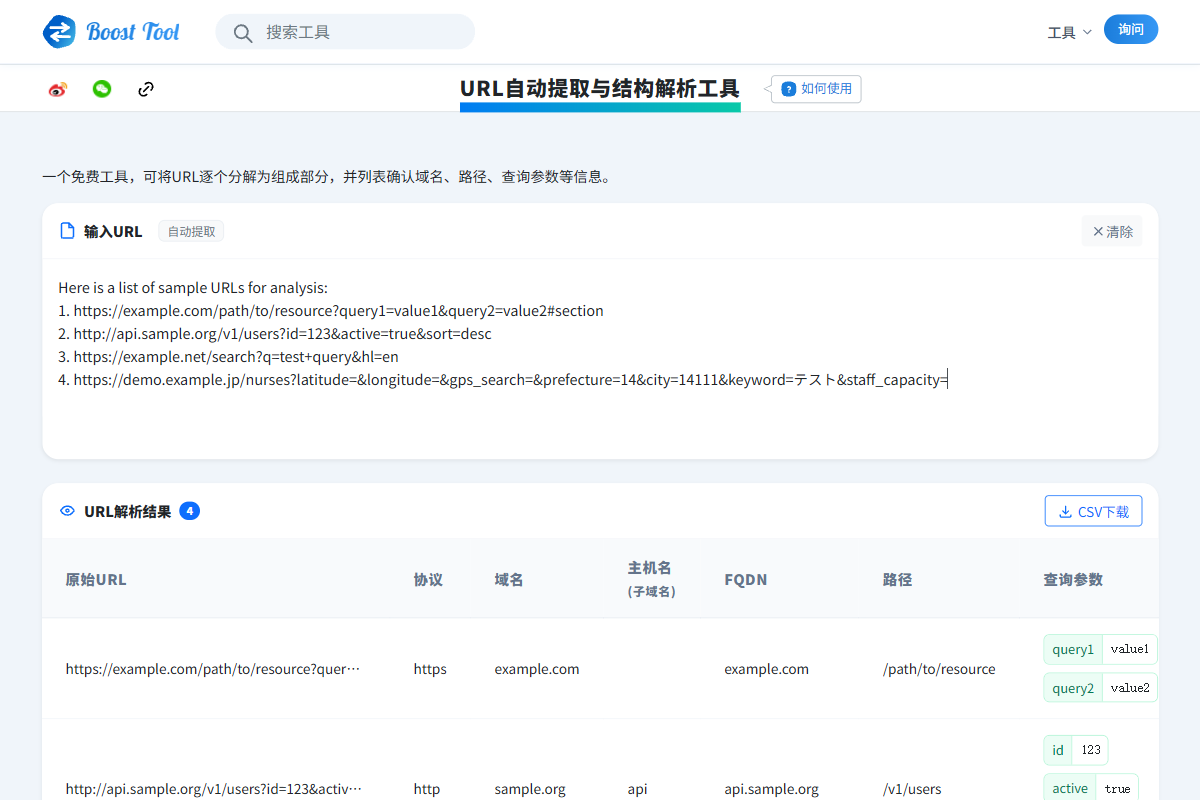Click the question mark help icon

coord(789,89)
